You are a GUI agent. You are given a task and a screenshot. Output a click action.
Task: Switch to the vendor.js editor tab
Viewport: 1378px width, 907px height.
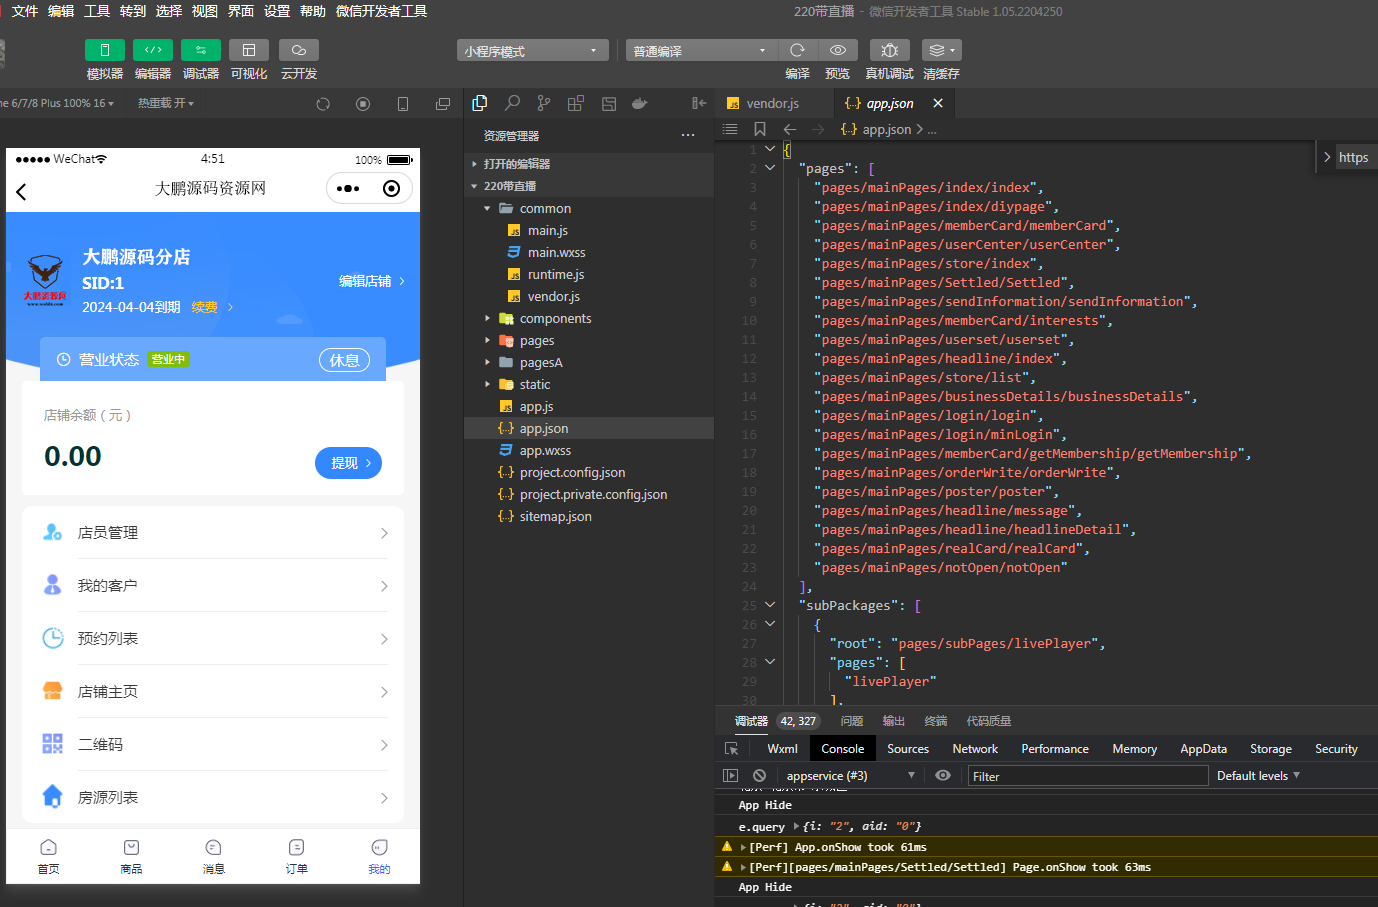point(772,104)
